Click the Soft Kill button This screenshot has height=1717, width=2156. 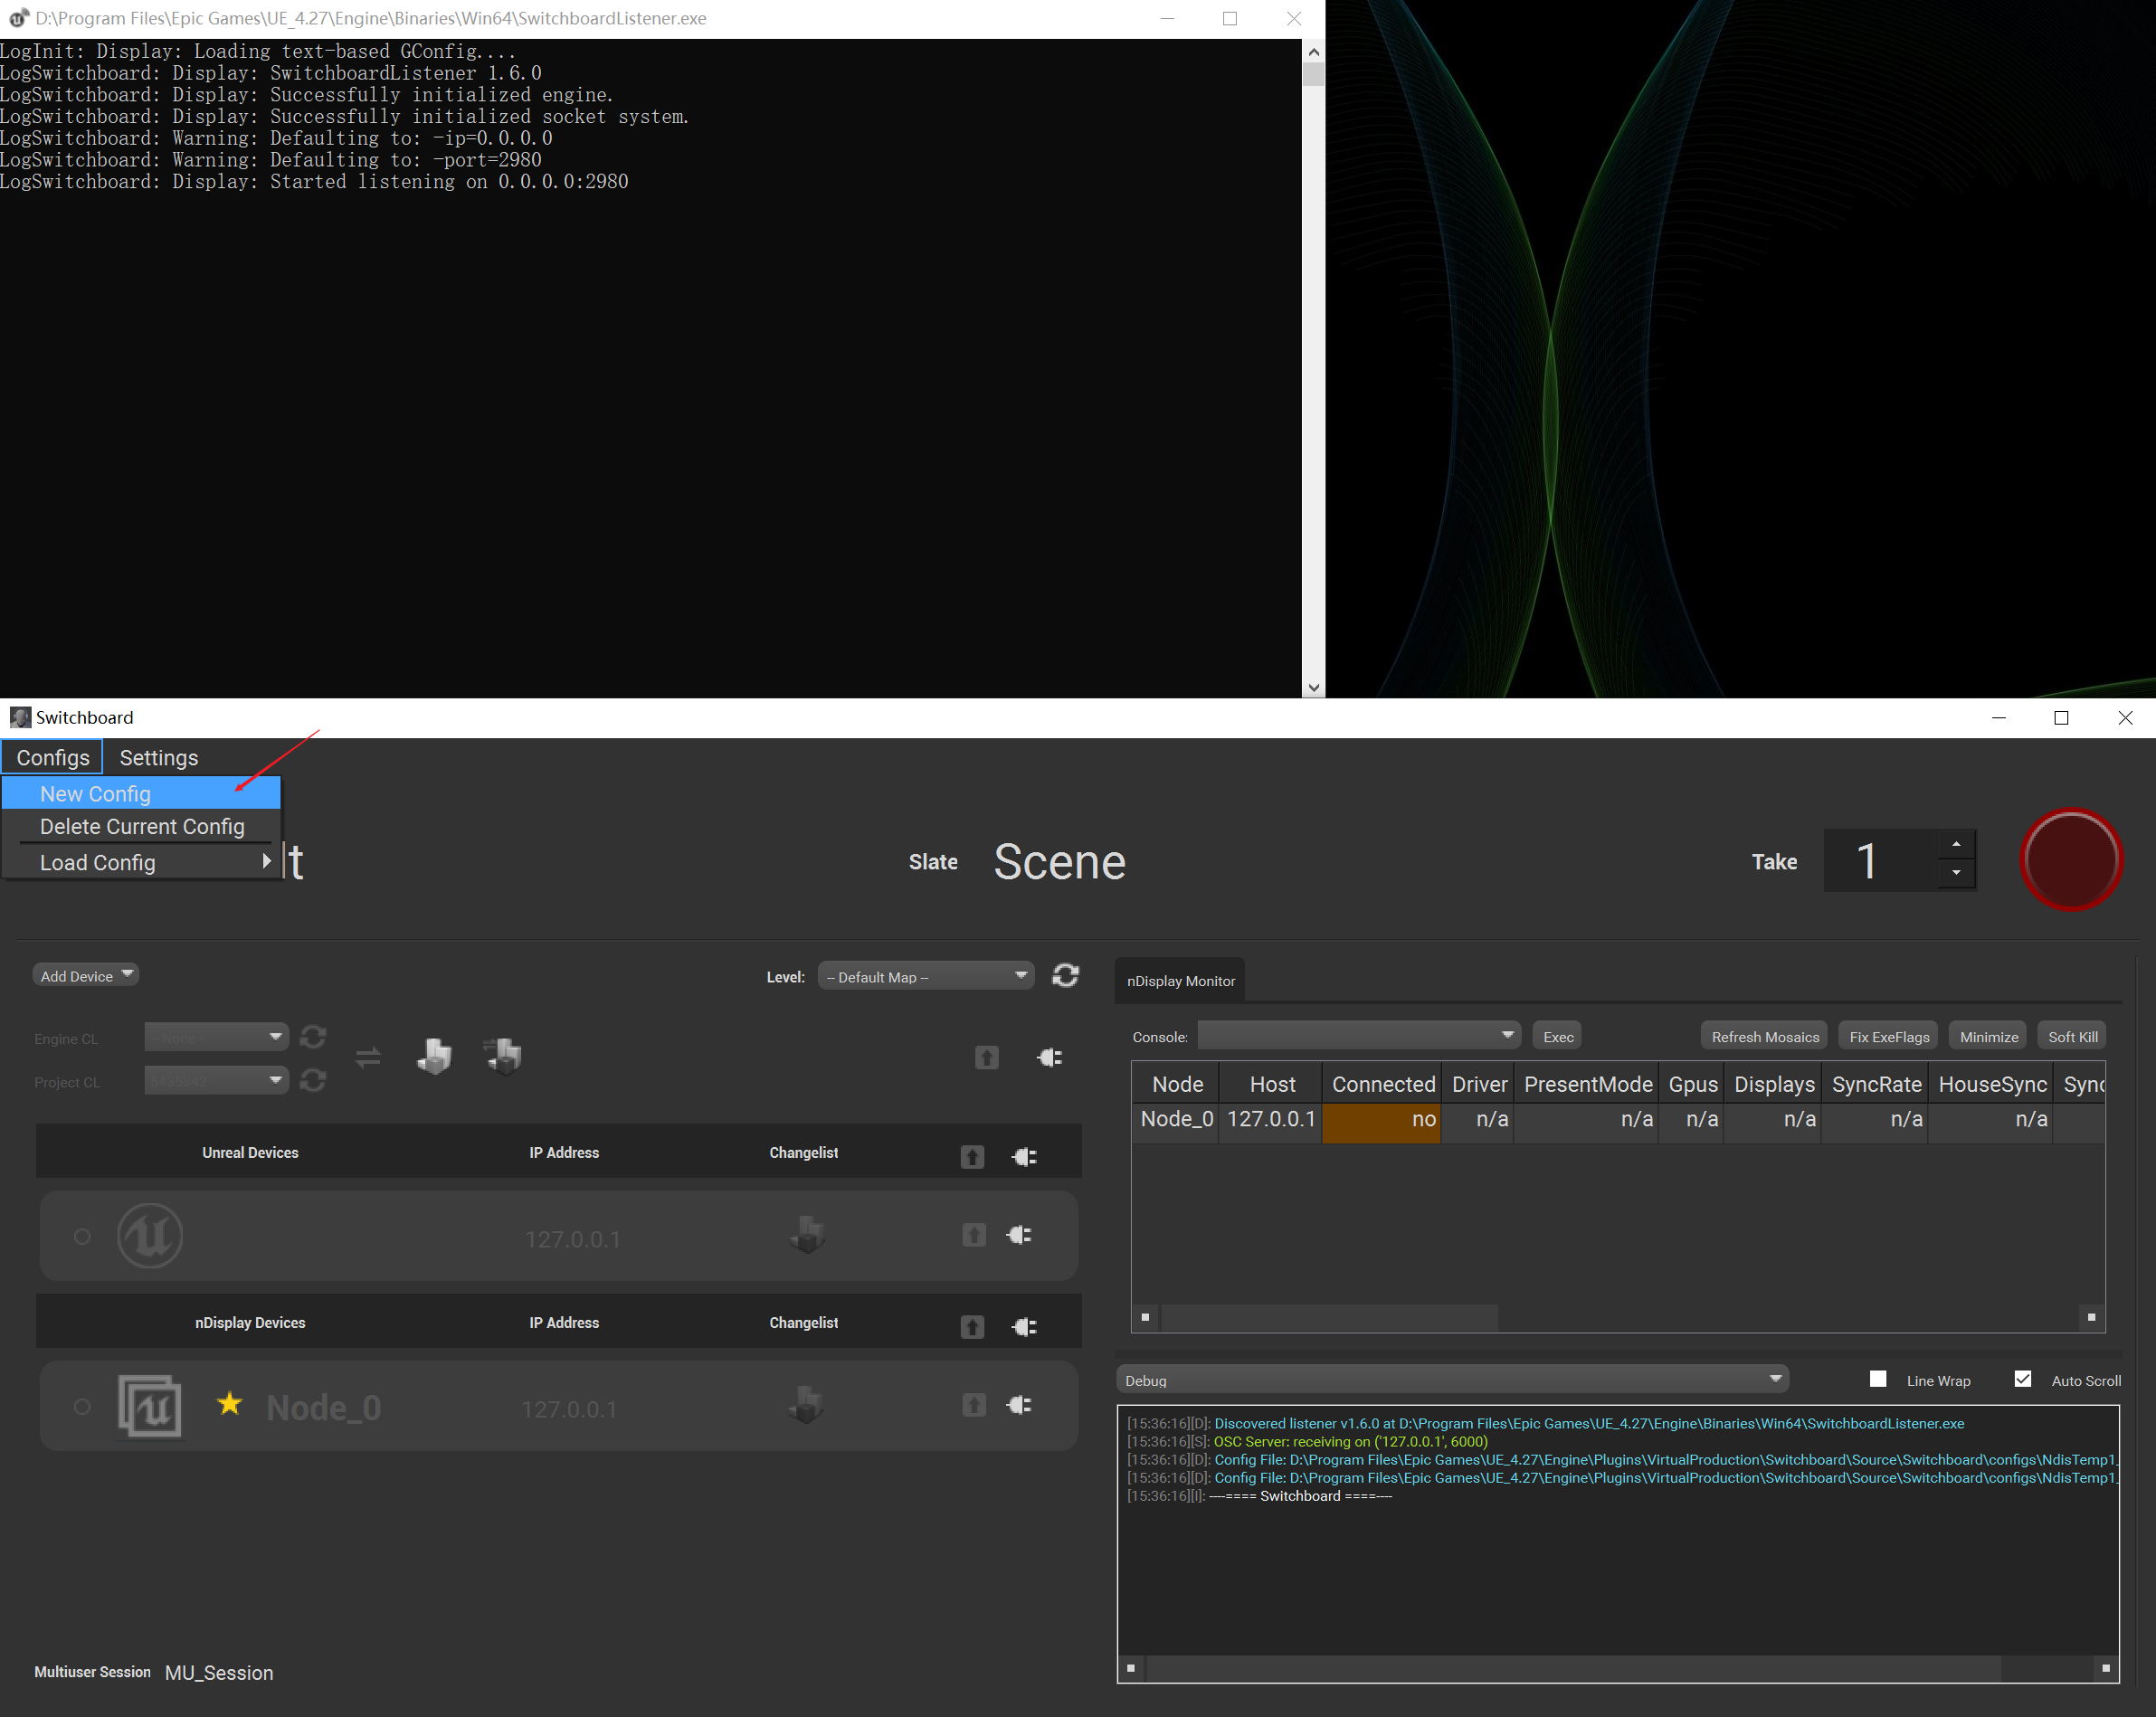click(2072, 1036)
